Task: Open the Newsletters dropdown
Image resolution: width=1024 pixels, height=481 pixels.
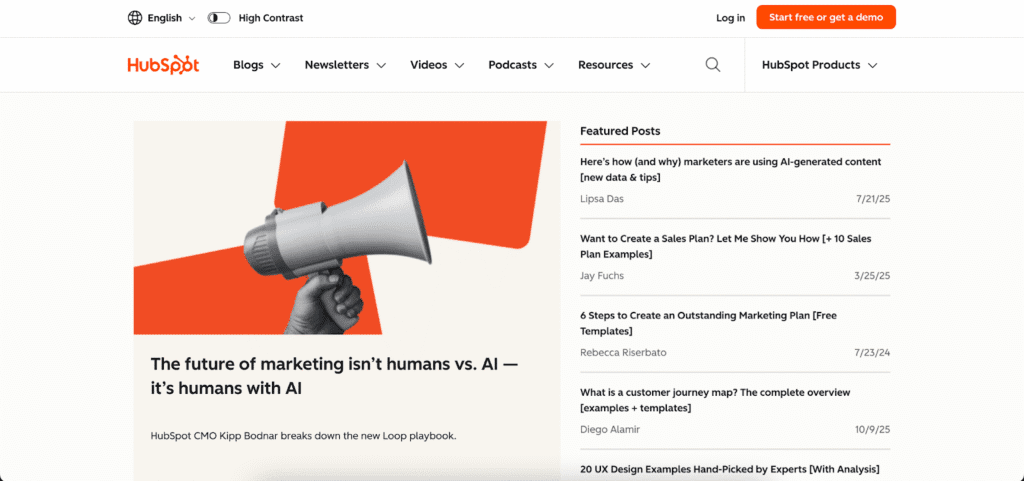Action: [345, 65]
